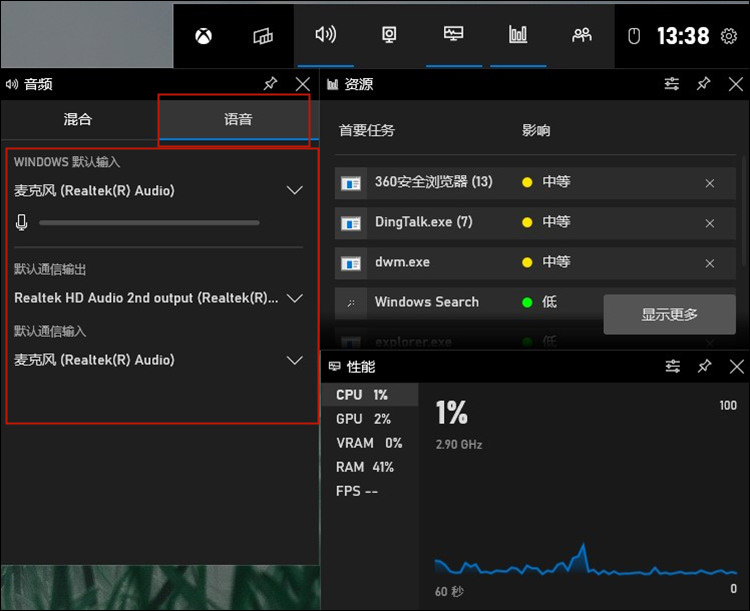Screen dimensions: 750x611
Task: Sort by the 影响 column header
Action: [536, 130]
